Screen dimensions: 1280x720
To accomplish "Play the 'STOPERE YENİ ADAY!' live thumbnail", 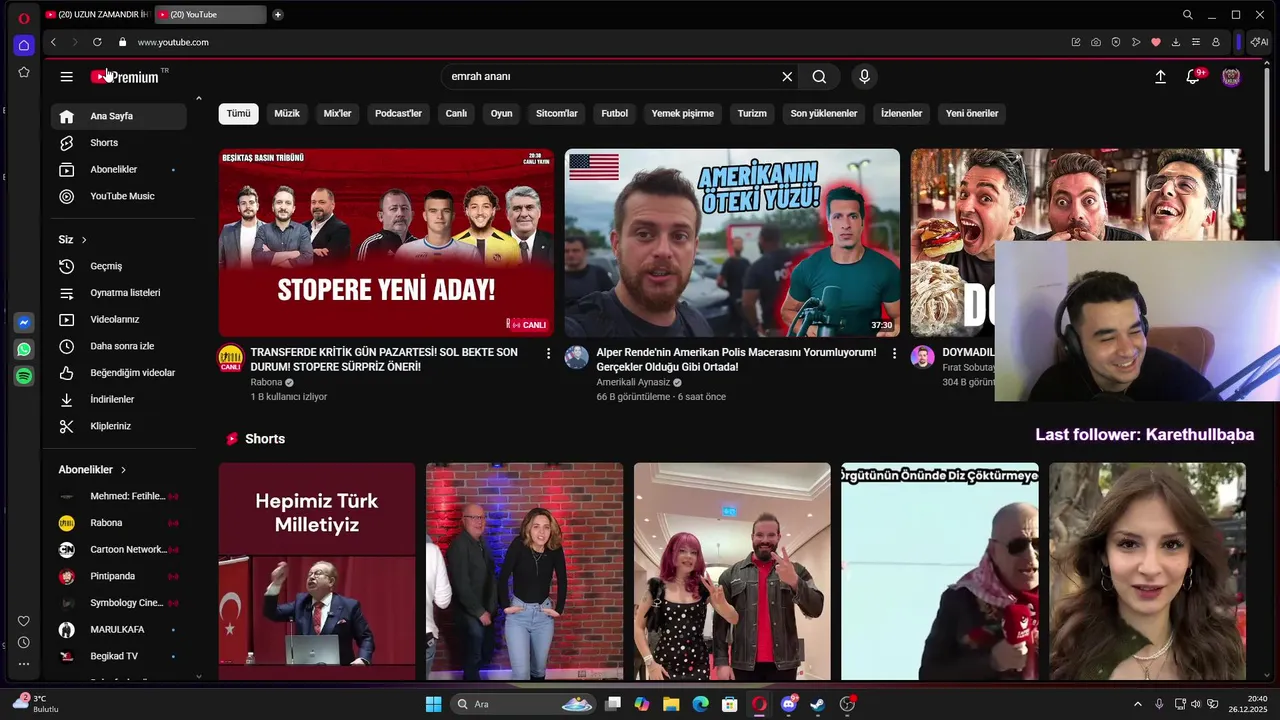I will pyautogui.click(x=386, y=243).
